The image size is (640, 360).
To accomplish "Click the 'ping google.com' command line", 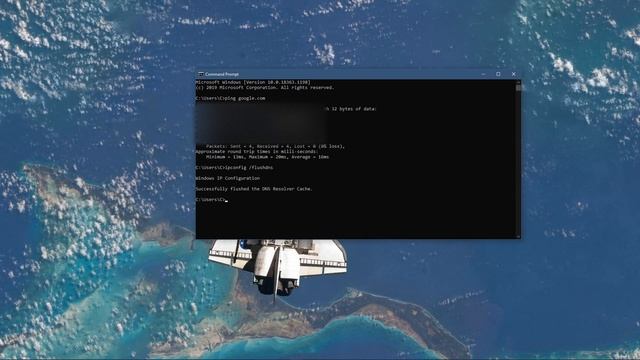I will pyautogui.click(x=231, y=98).
